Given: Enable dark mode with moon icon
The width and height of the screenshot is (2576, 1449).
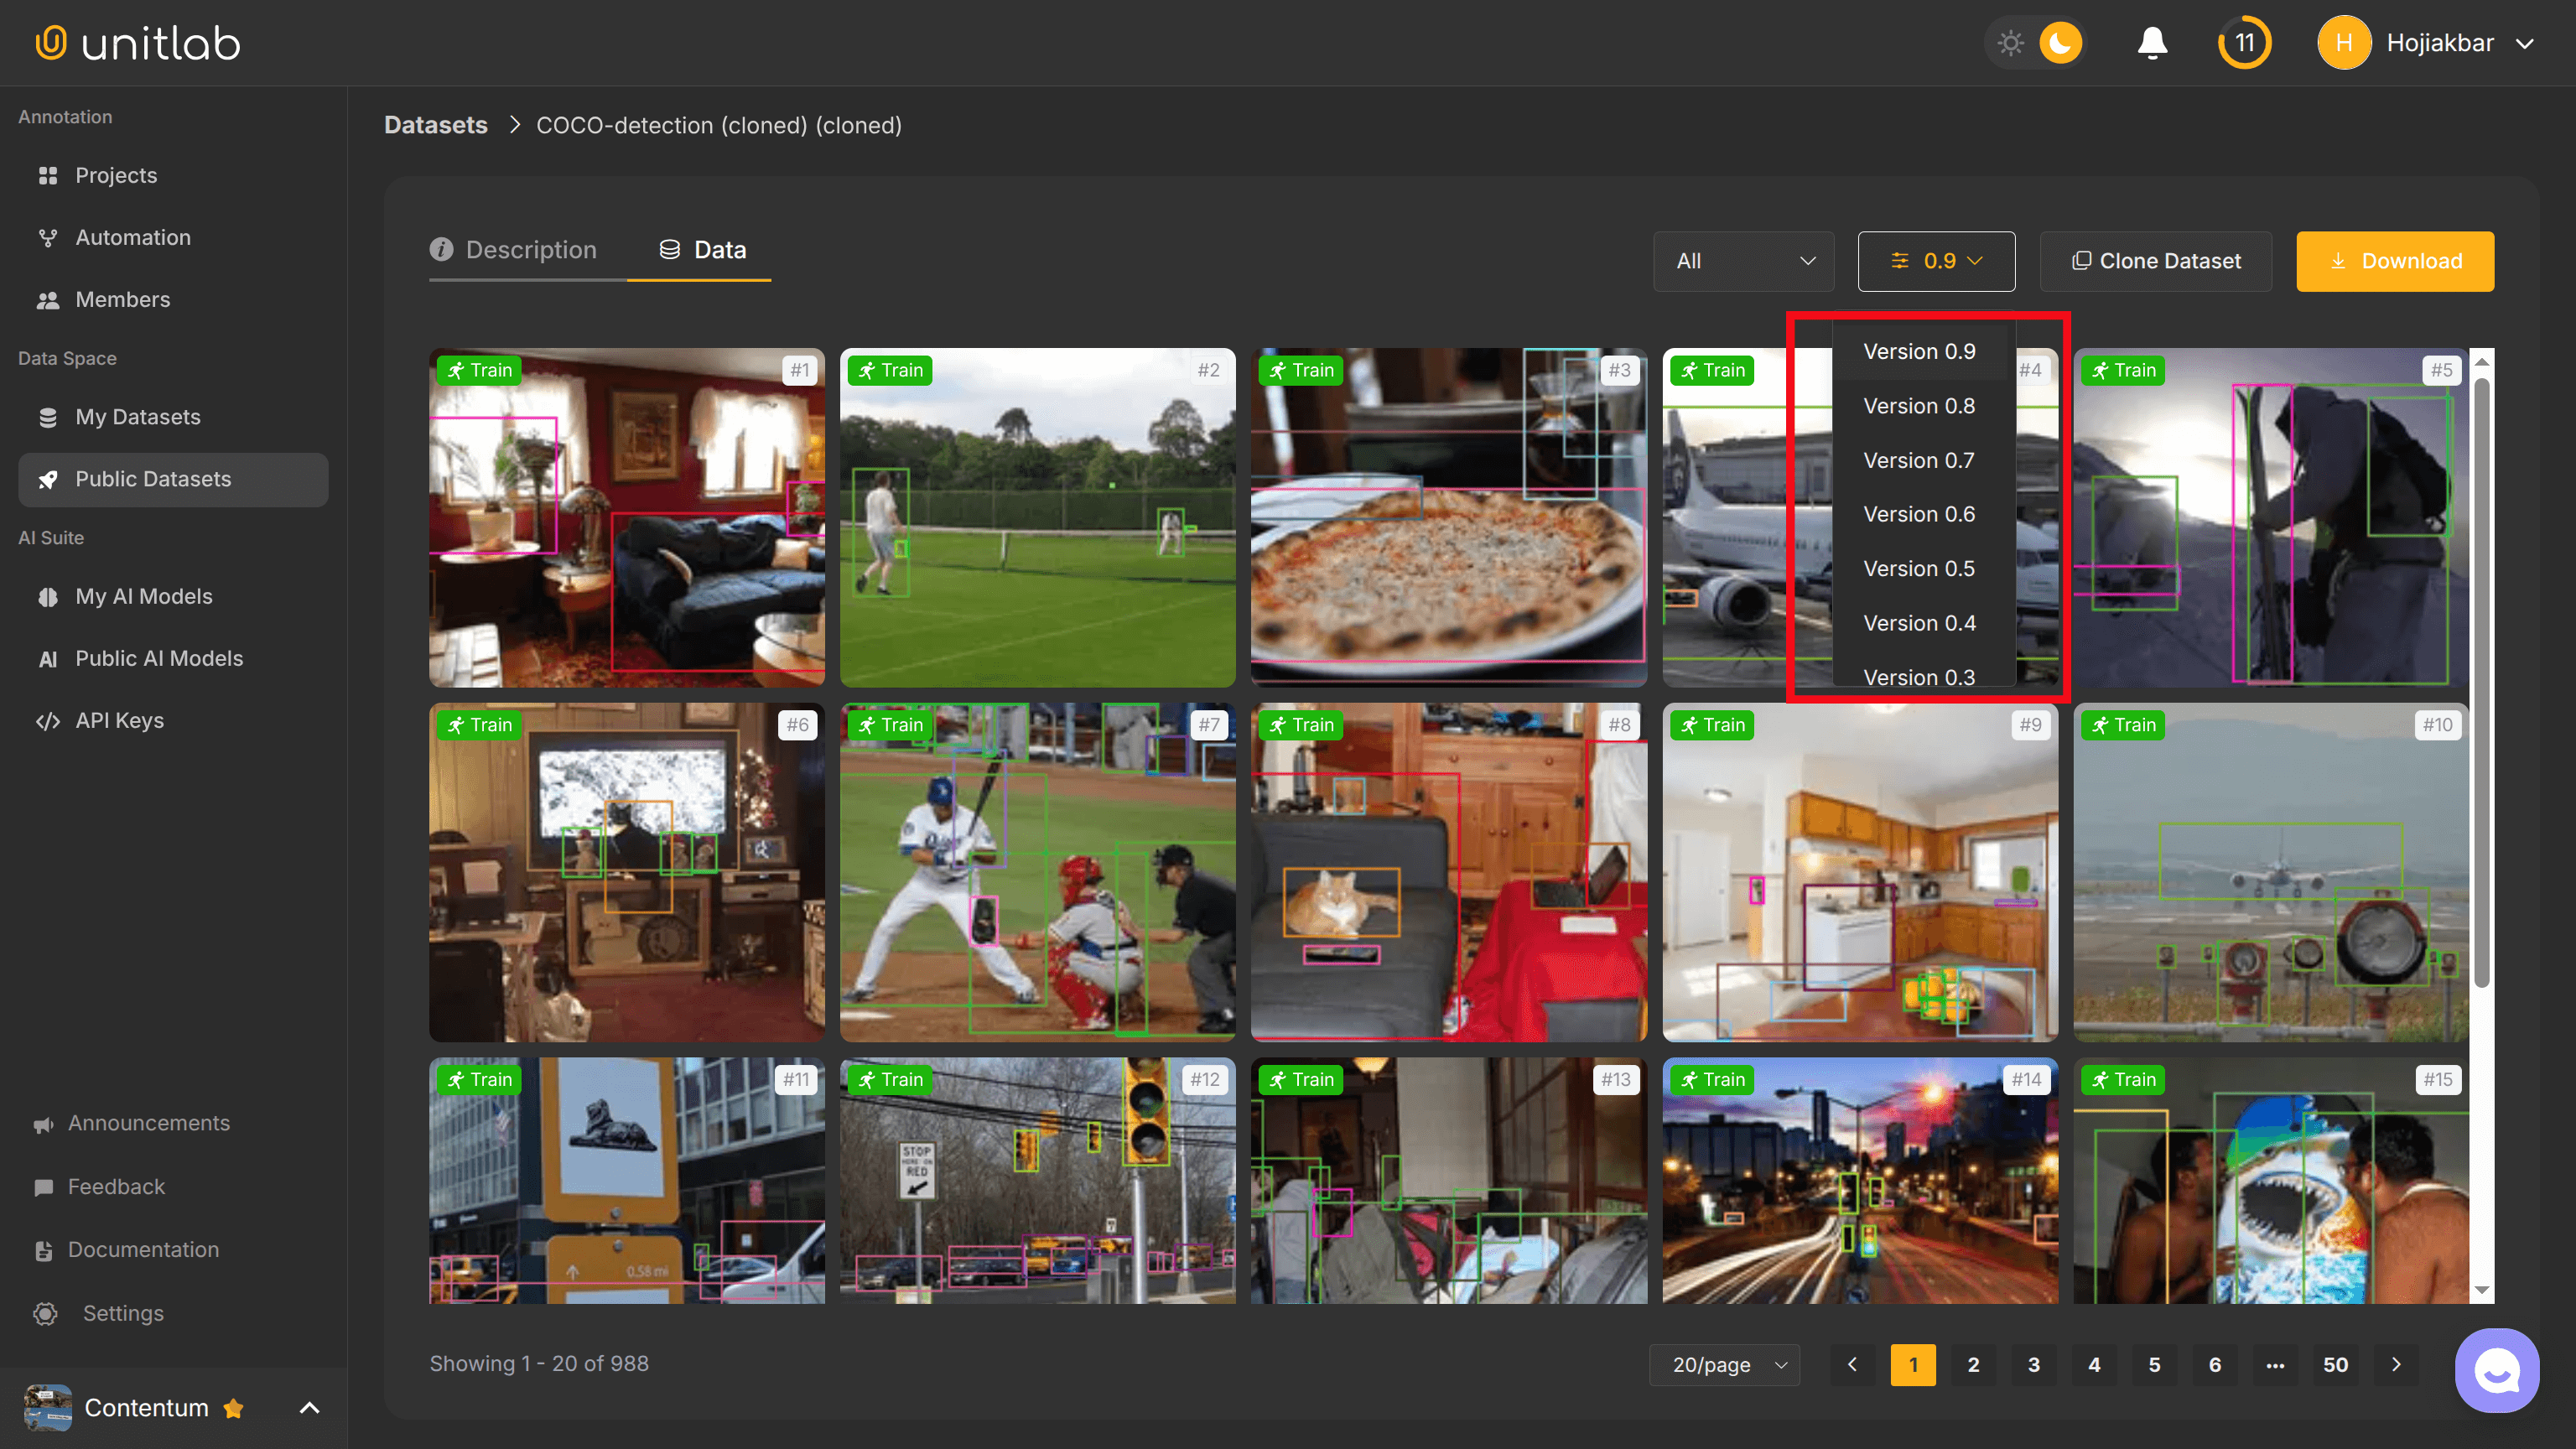Looking at the screenshot, I should coord(2062,43).
